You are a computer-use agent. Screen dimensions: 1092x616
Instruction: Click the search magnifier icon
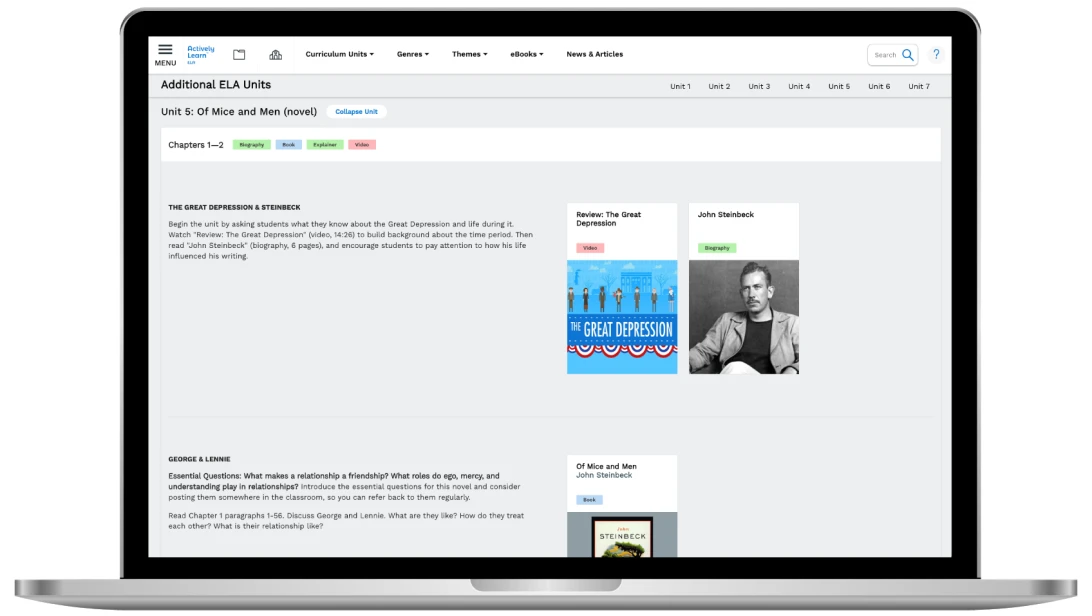click(x=907, y=54)
